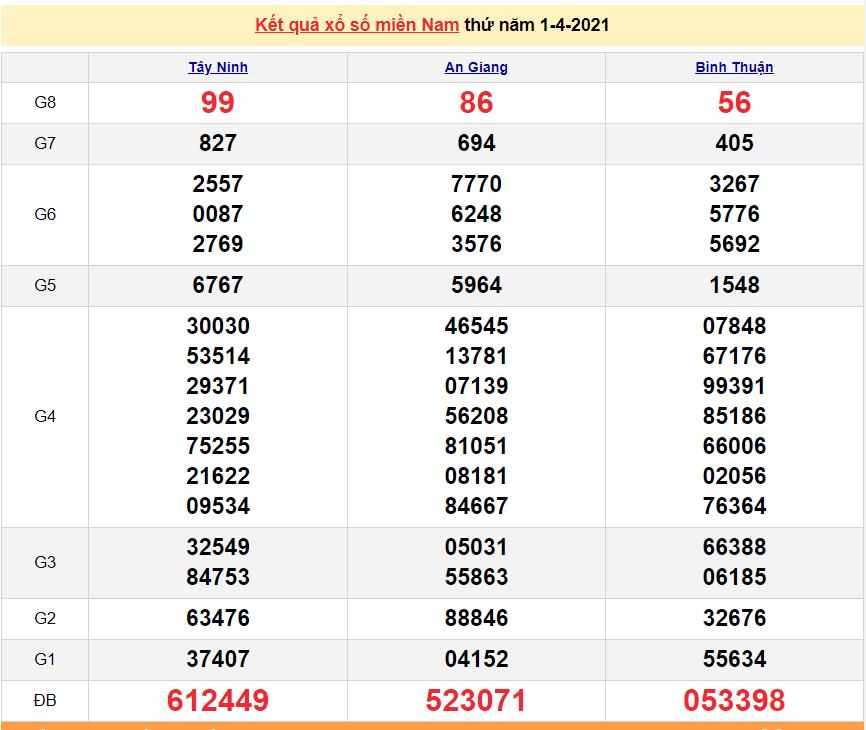Select the Bình Thuận G6 number 3267

coord(734,185)
